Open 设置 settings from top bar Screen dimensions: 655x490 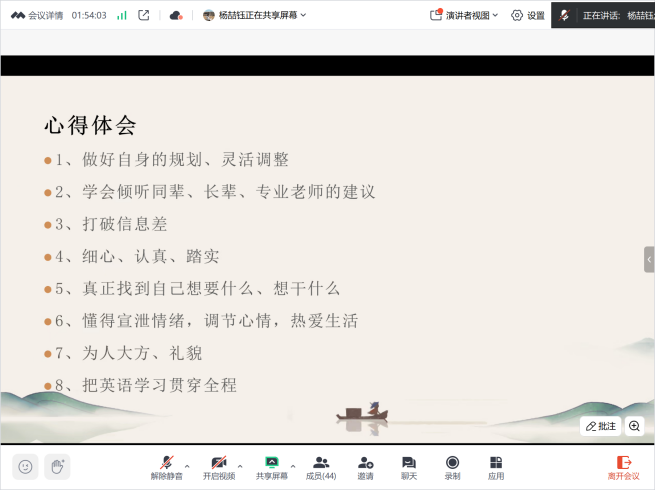coord(528,15)
